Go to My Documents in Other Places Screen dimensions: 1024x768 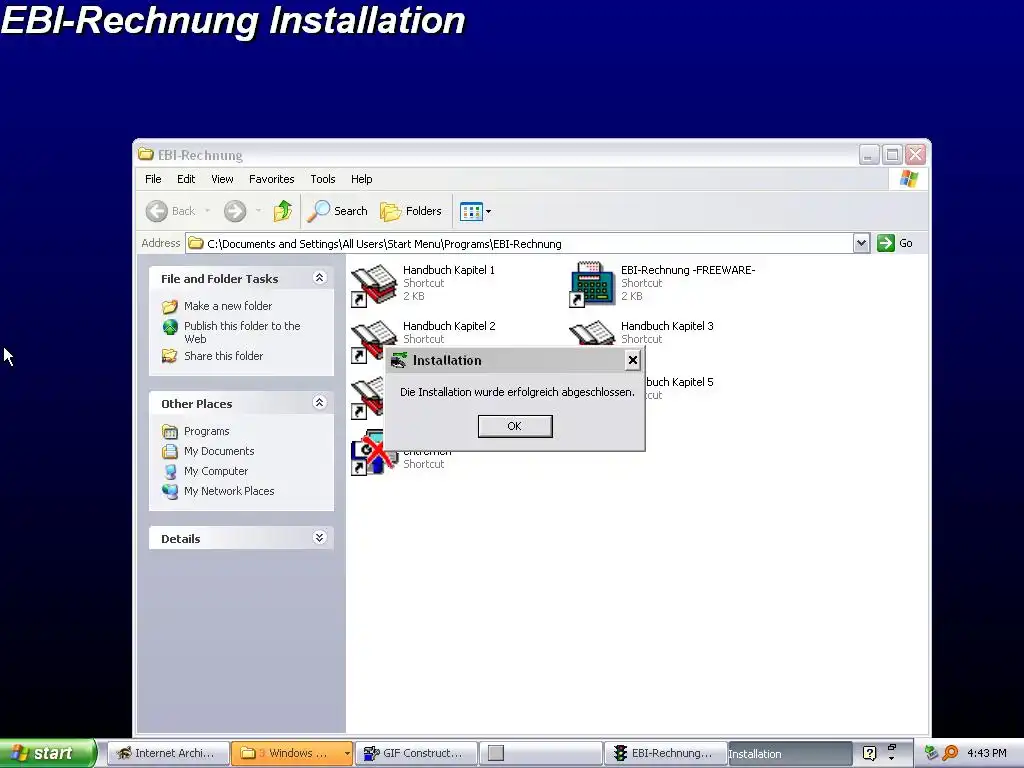219,451
